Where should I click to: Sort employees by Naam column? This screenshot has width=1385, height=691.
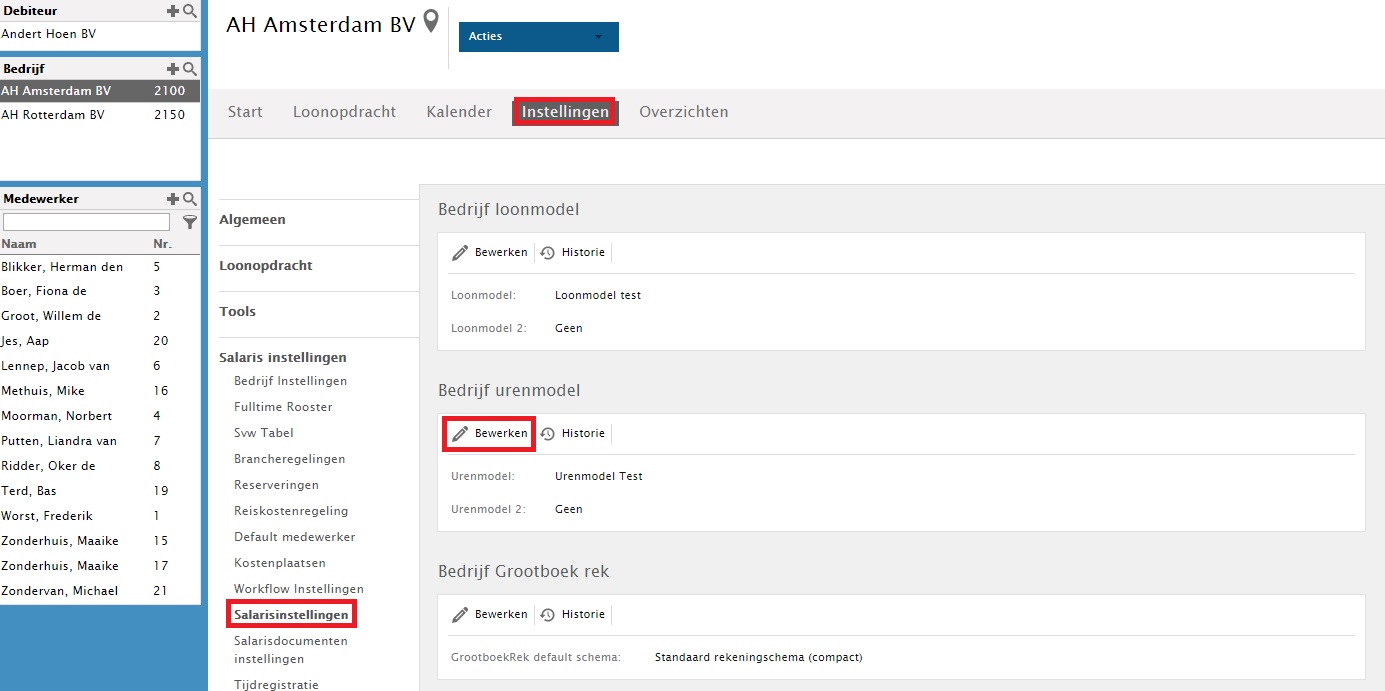click(19, 244)
